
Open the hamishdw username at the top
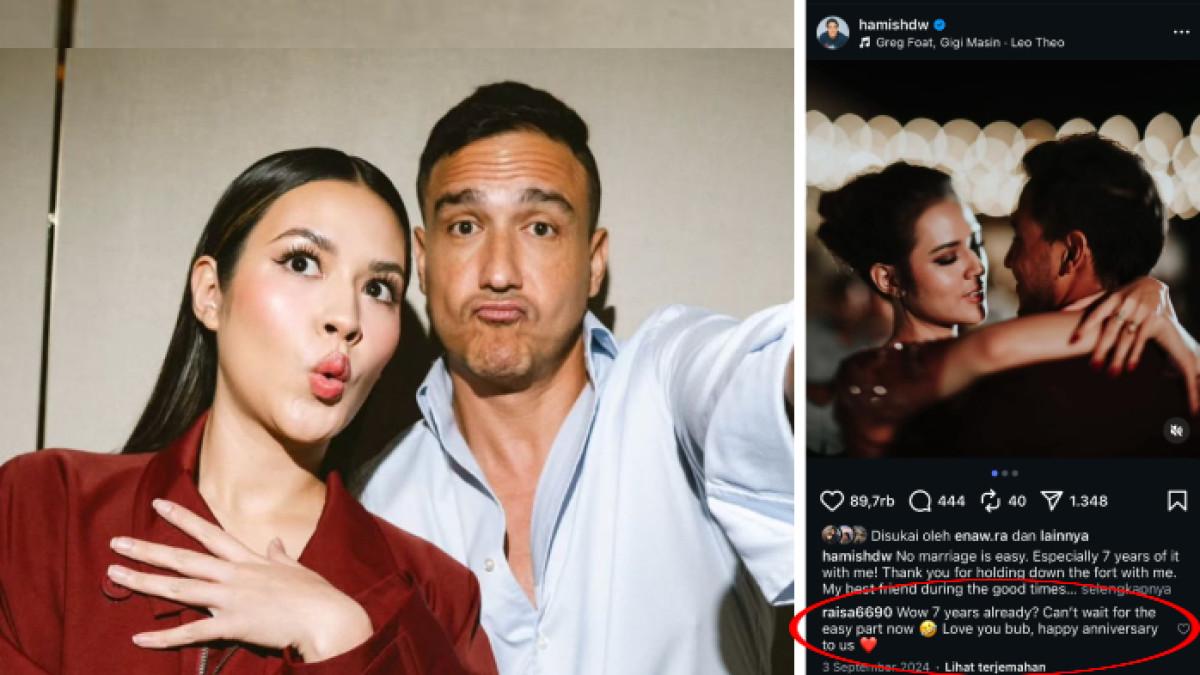(x=892, y=25)
